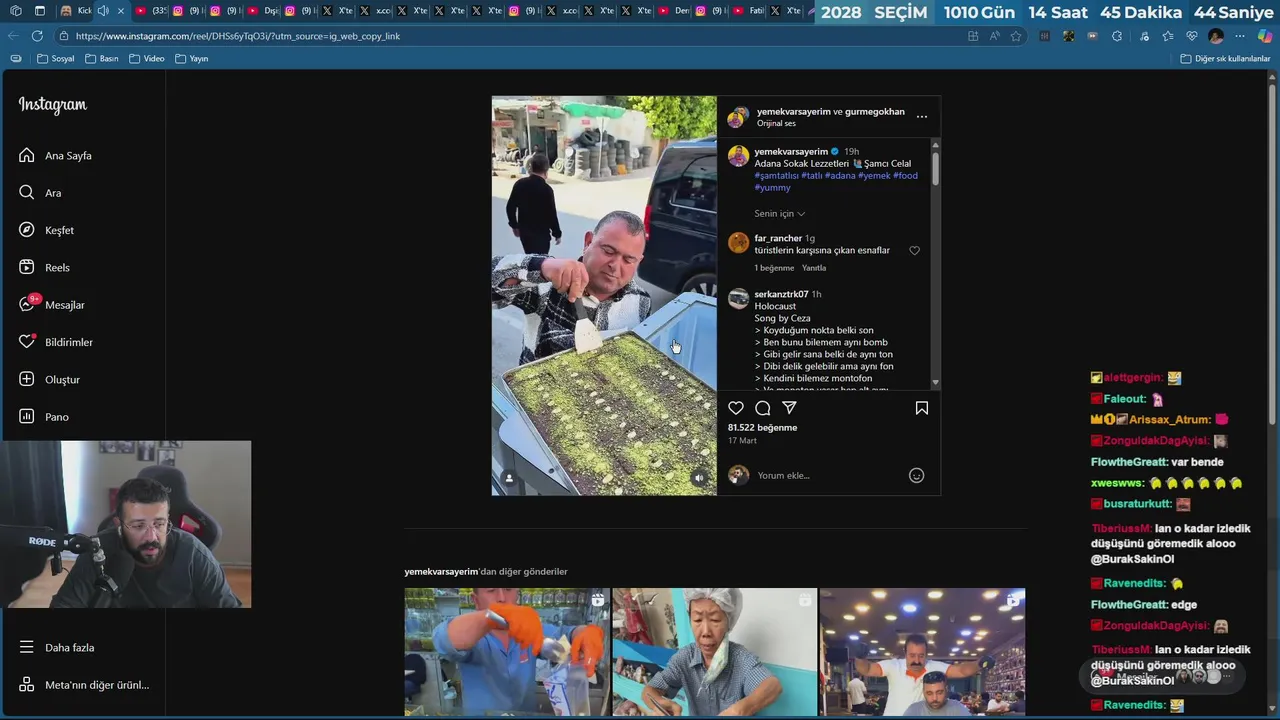Viewport: 1280px width, 720px height.
Task: Open Oluştur create menu
Action: 49,380
